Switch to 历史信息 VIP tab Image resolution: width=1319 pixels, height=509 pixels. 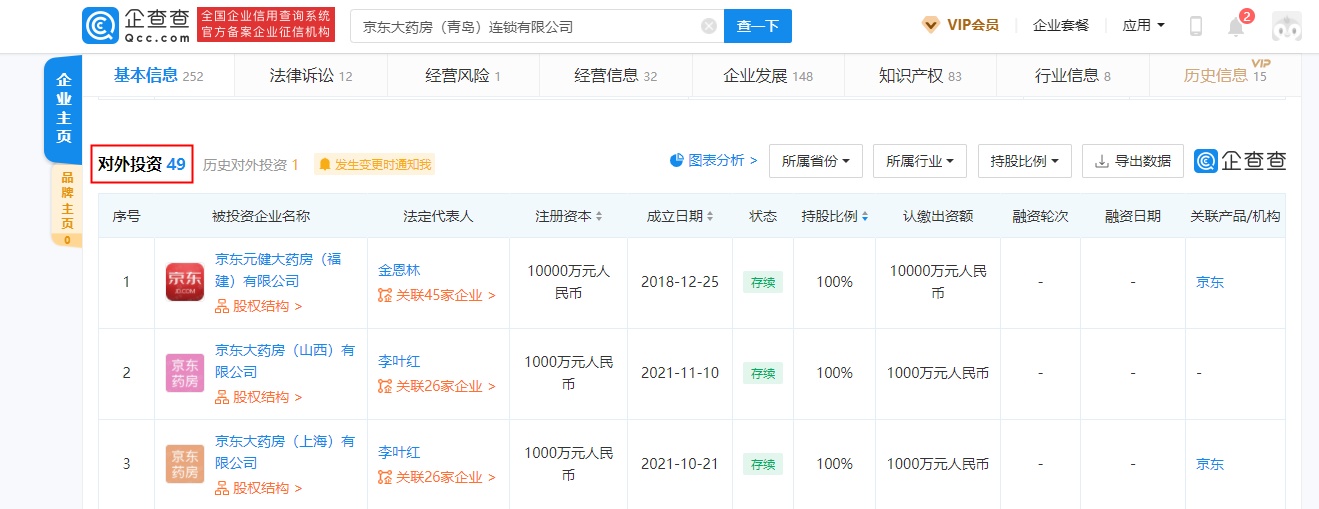[1225, 75]
